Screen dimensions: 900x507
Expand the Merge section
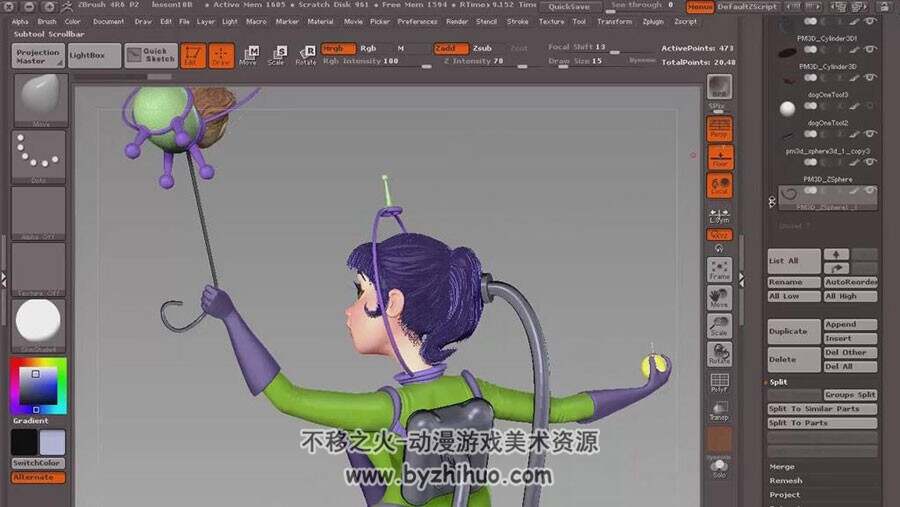point(782,467)
